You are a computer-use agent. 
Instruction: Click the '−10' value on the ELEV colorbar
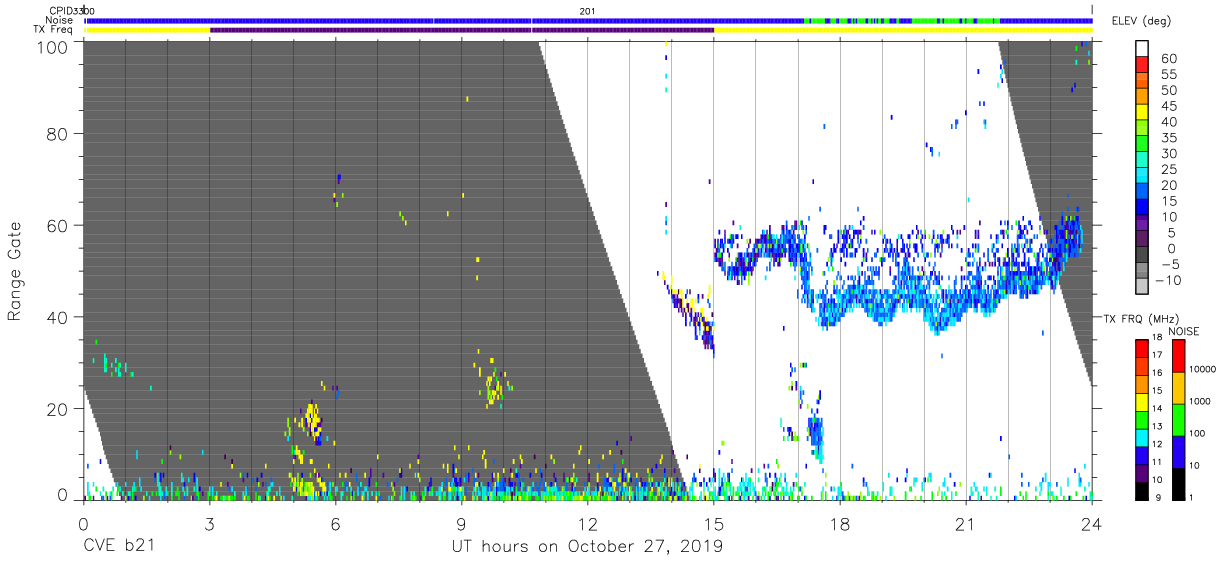coord(1170,281)
